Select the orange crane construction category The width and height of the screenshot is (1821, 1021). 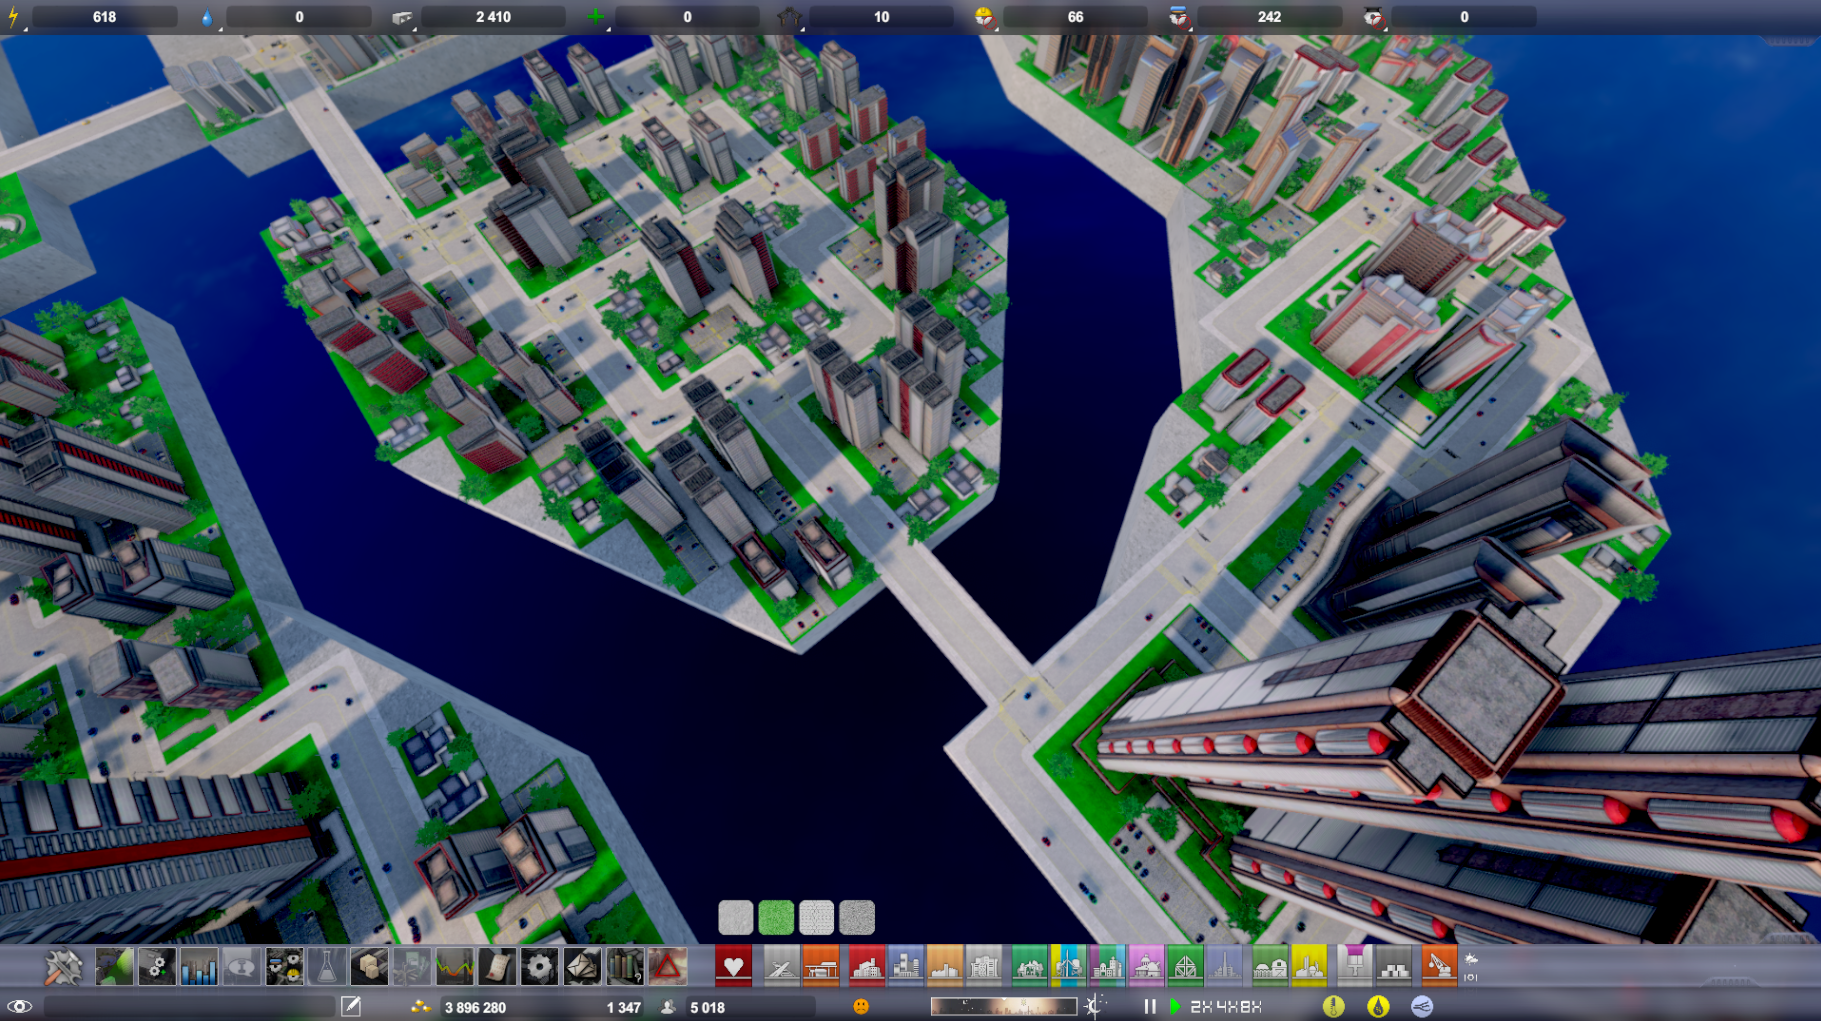pyautogui.click(x=1438, y=967)
